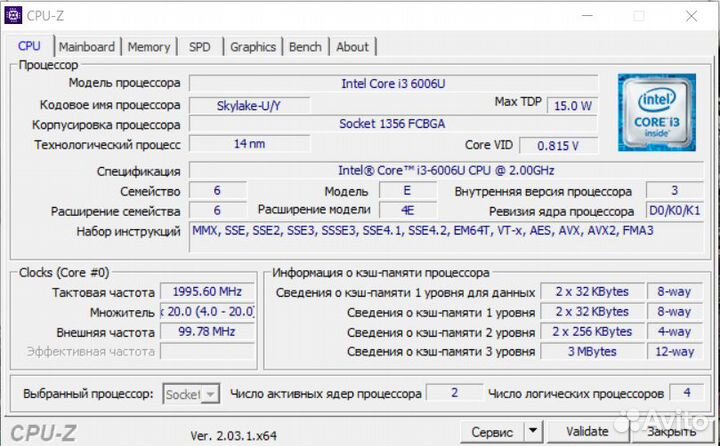Go to the Graphics tab
Viewport: 720px width, 446px height.
tap(253, 47)
